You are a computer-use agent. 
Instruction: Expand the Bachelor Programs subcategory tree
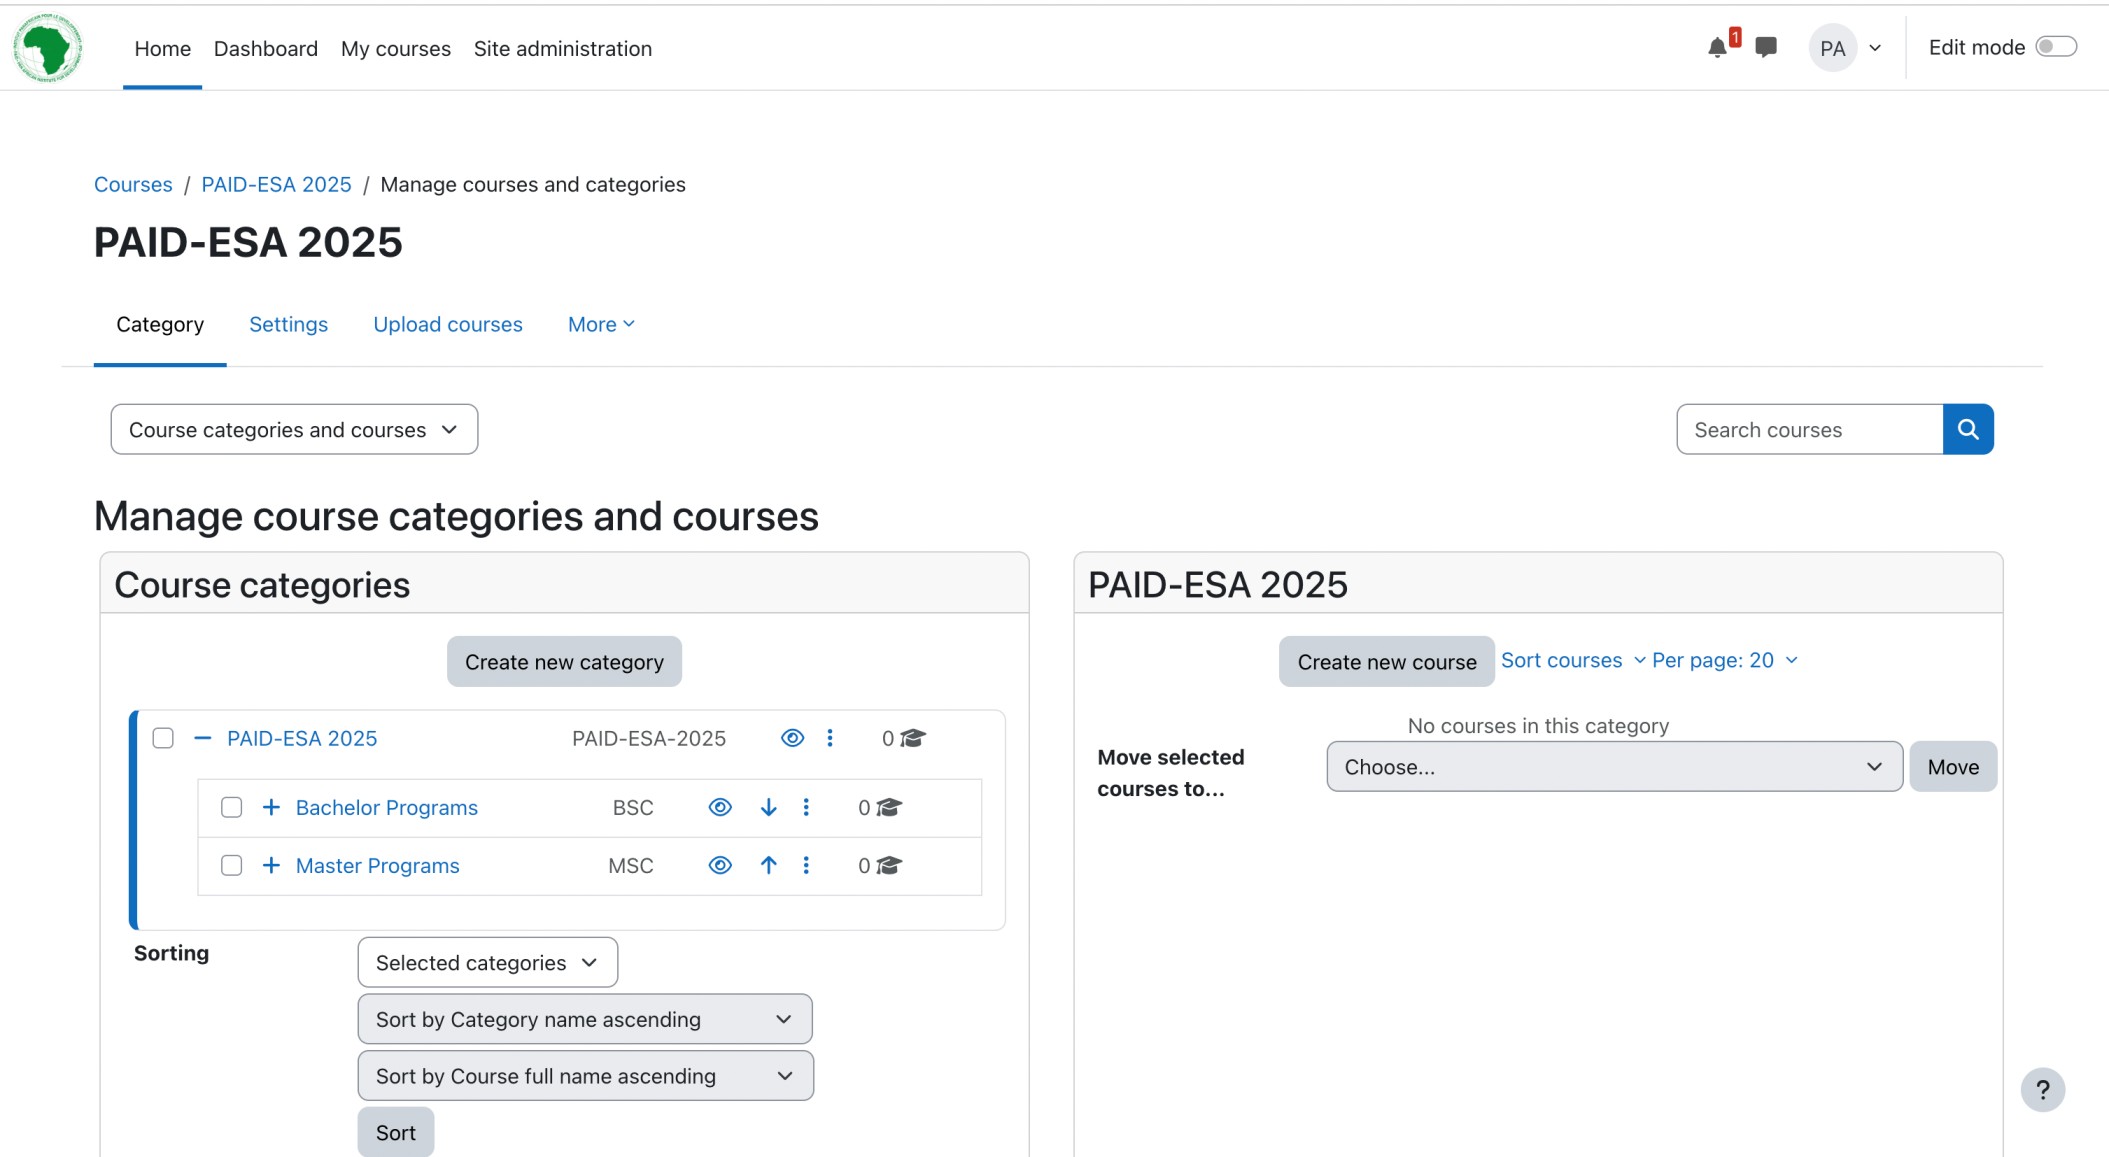[270, 807]
